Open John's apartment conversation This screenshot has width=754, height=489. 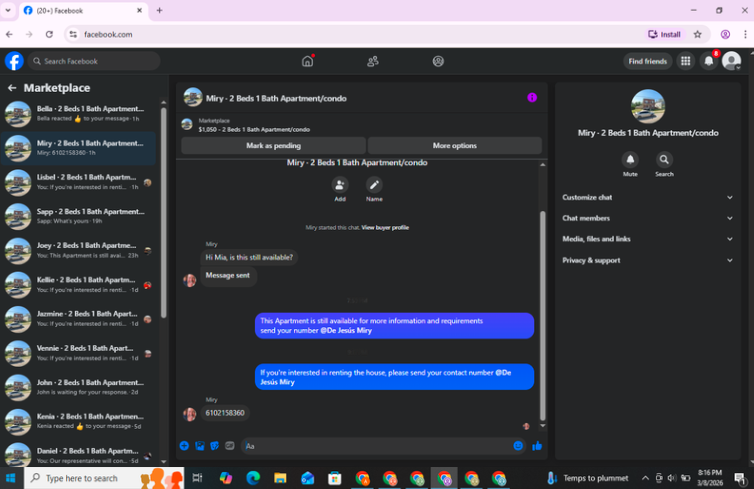point(79,387)
